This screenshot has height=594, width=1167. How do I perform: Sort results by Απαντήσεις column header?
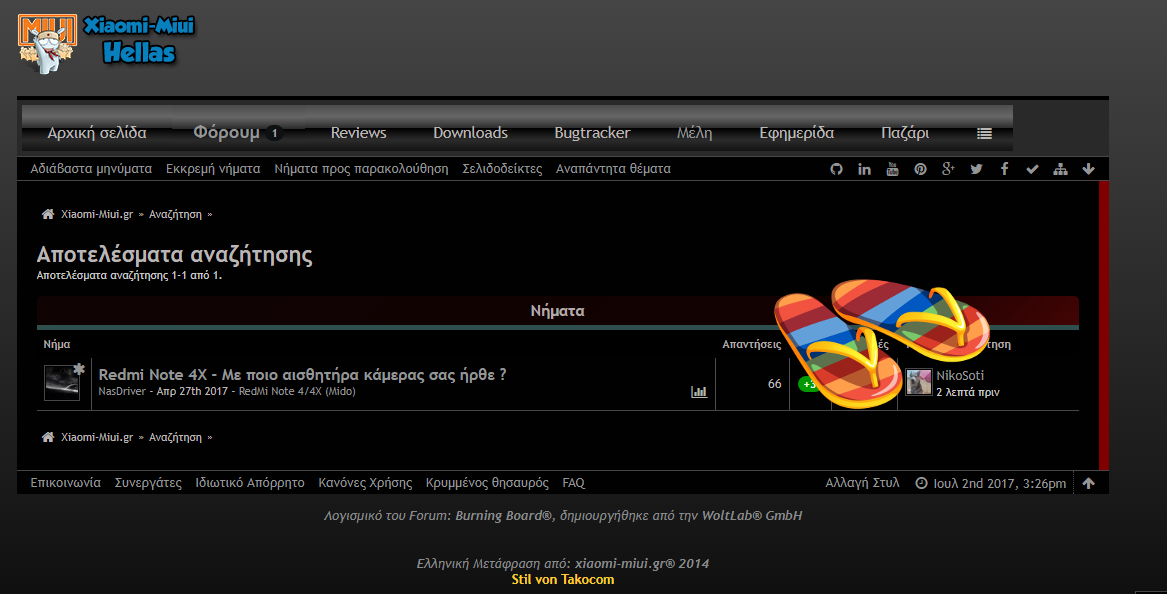(x=751, y=344)
